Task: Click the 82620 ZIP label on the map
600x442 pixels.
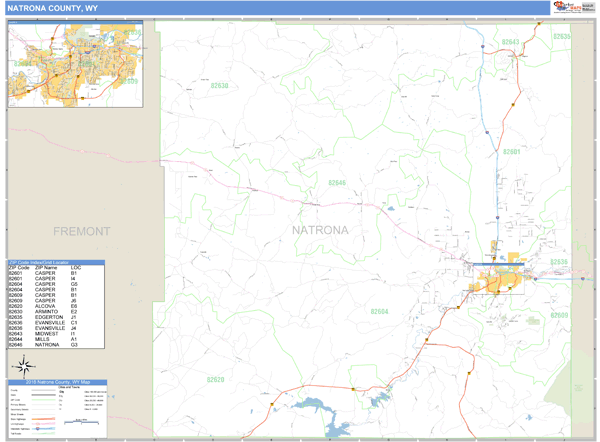Action: pyautogui.click(x=215, y=380)
